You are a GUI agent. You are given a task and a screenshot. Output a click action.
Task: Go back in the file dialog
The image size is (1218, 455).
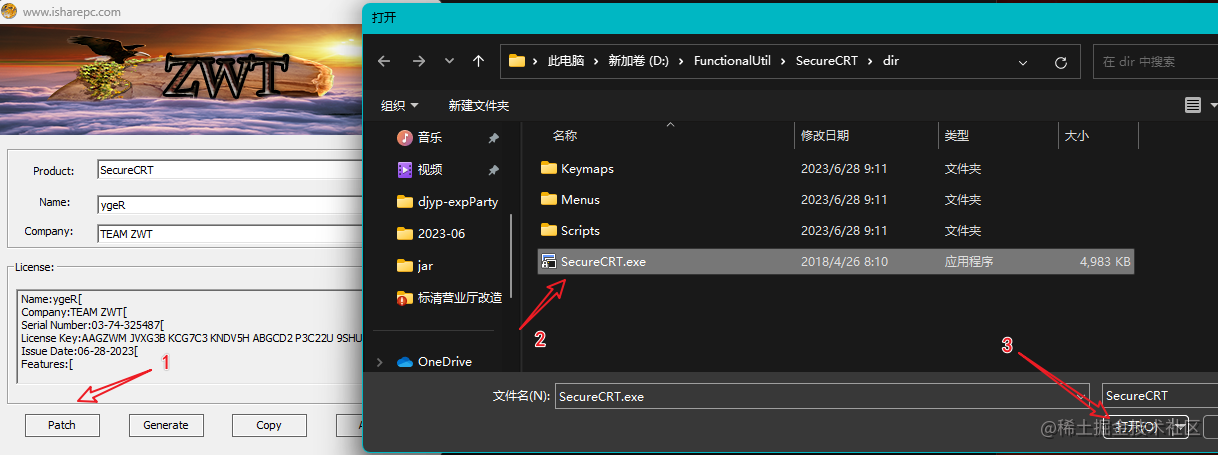384,61
